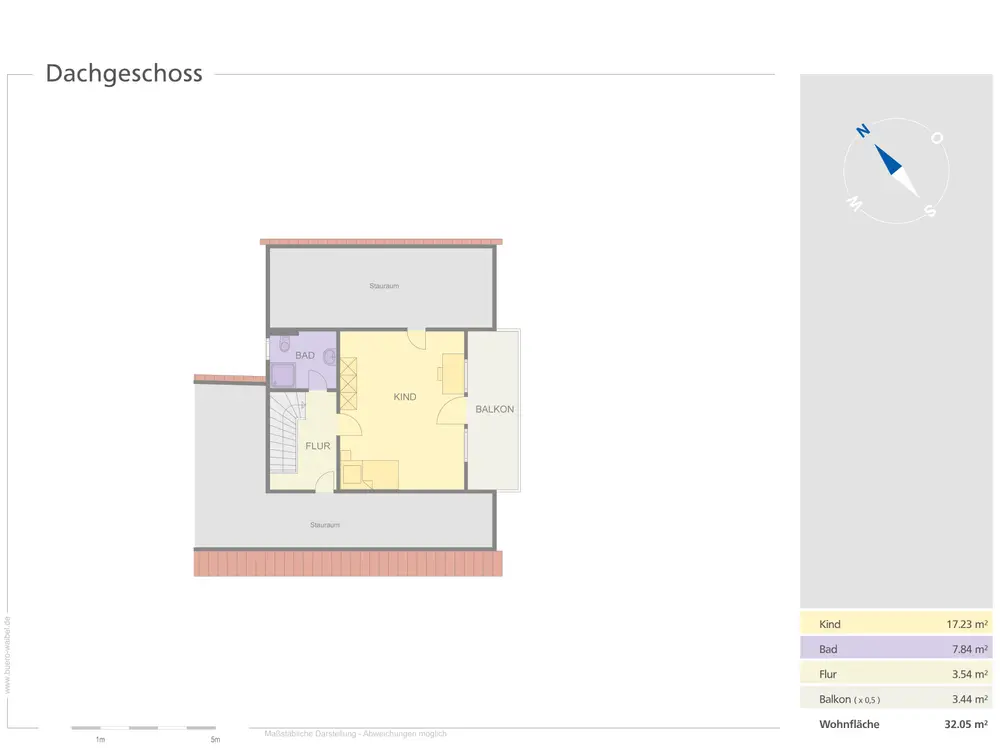This screenshot has height=750, width=1000.
Task: Click the Balkon (x 0,5) legend row
Action: pyautogui.click(x=896, y=699)
